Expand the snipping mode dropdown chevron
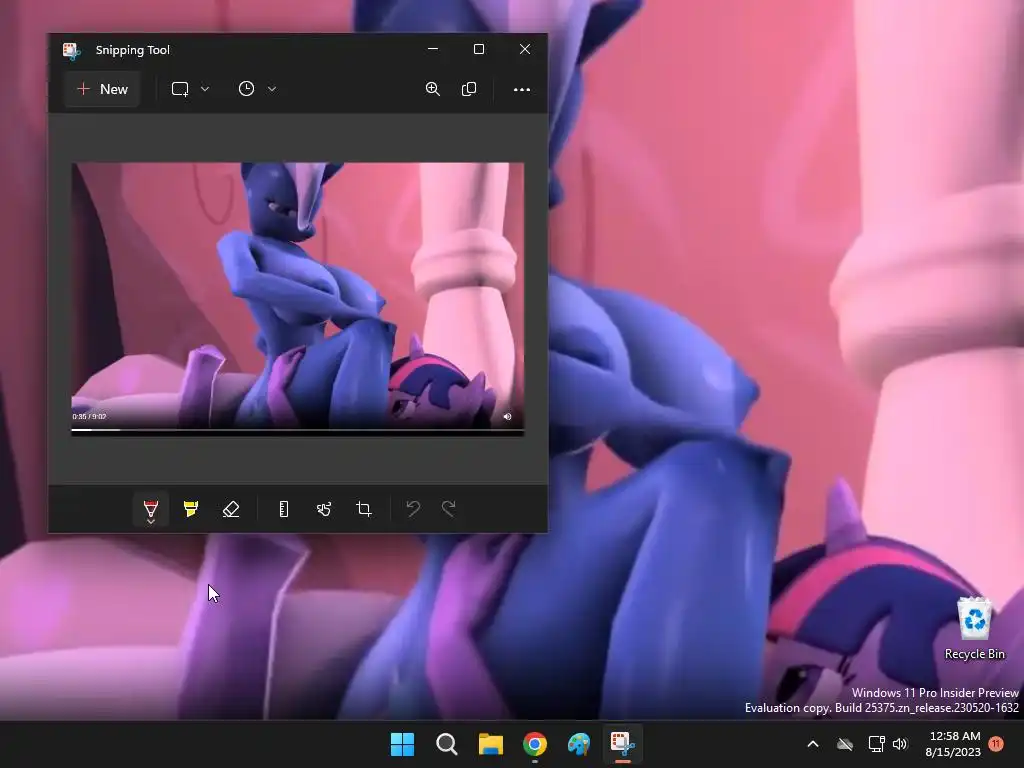The image size is (1024, 768). (x=205, y=89)
